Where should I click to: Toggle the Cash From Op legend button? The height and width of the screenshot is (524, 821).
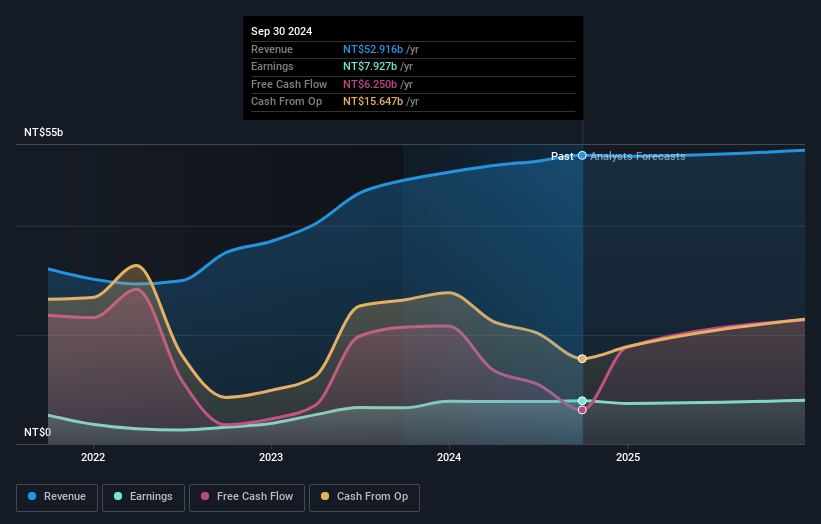click(x=364, y=497)
